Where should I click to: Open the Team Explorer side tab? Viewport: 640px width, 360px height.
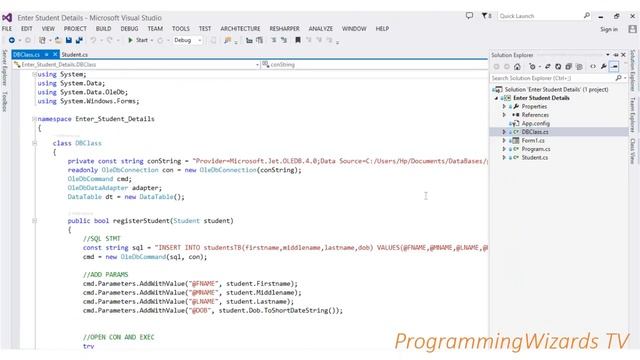pyautogui.click(x=633, y=114)
